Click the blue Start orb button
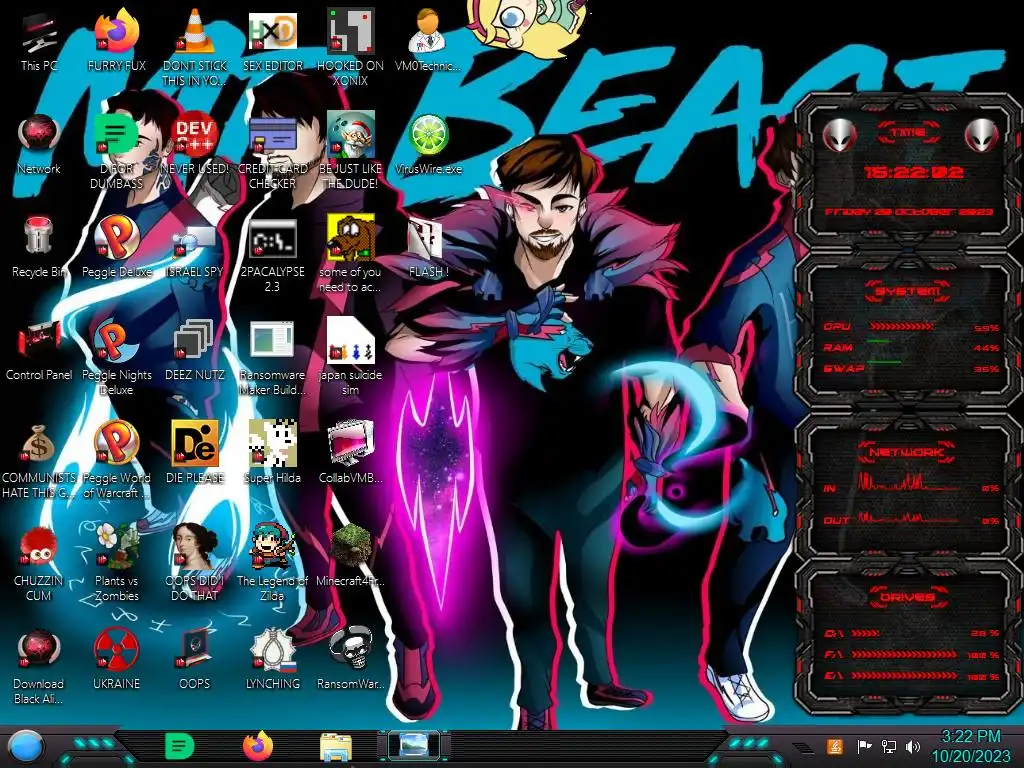Image resolution: width=1024 pixels, height=768 pixels. pyautogui.click(x=25, y=748)
